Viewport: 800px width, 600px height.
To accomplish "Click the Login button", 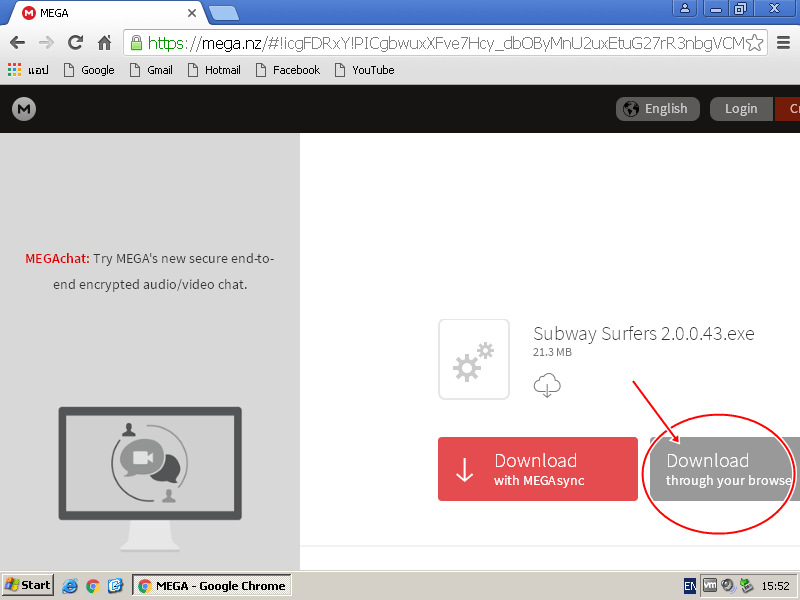I will [x=741, y=109].
